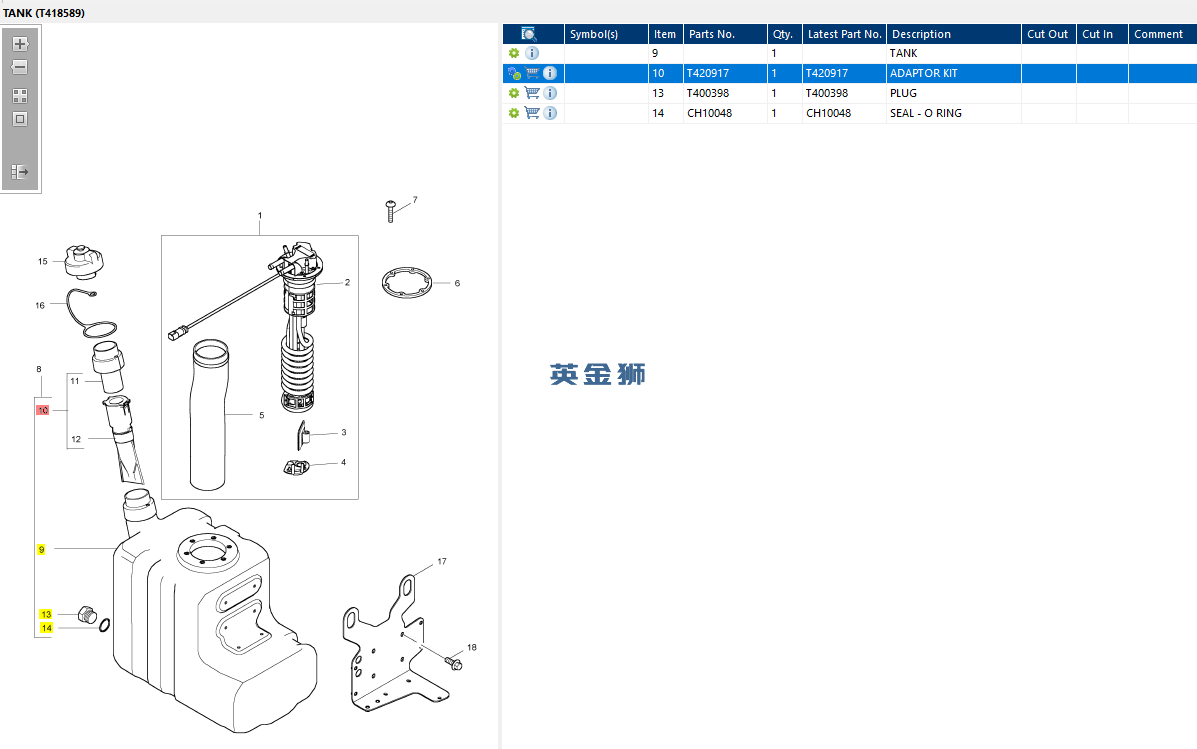Image resolution: width=1197 pixels, height=749 pixels.
Task: Sort by the Symbol(s) column header
Action: (x=606, y=34)
